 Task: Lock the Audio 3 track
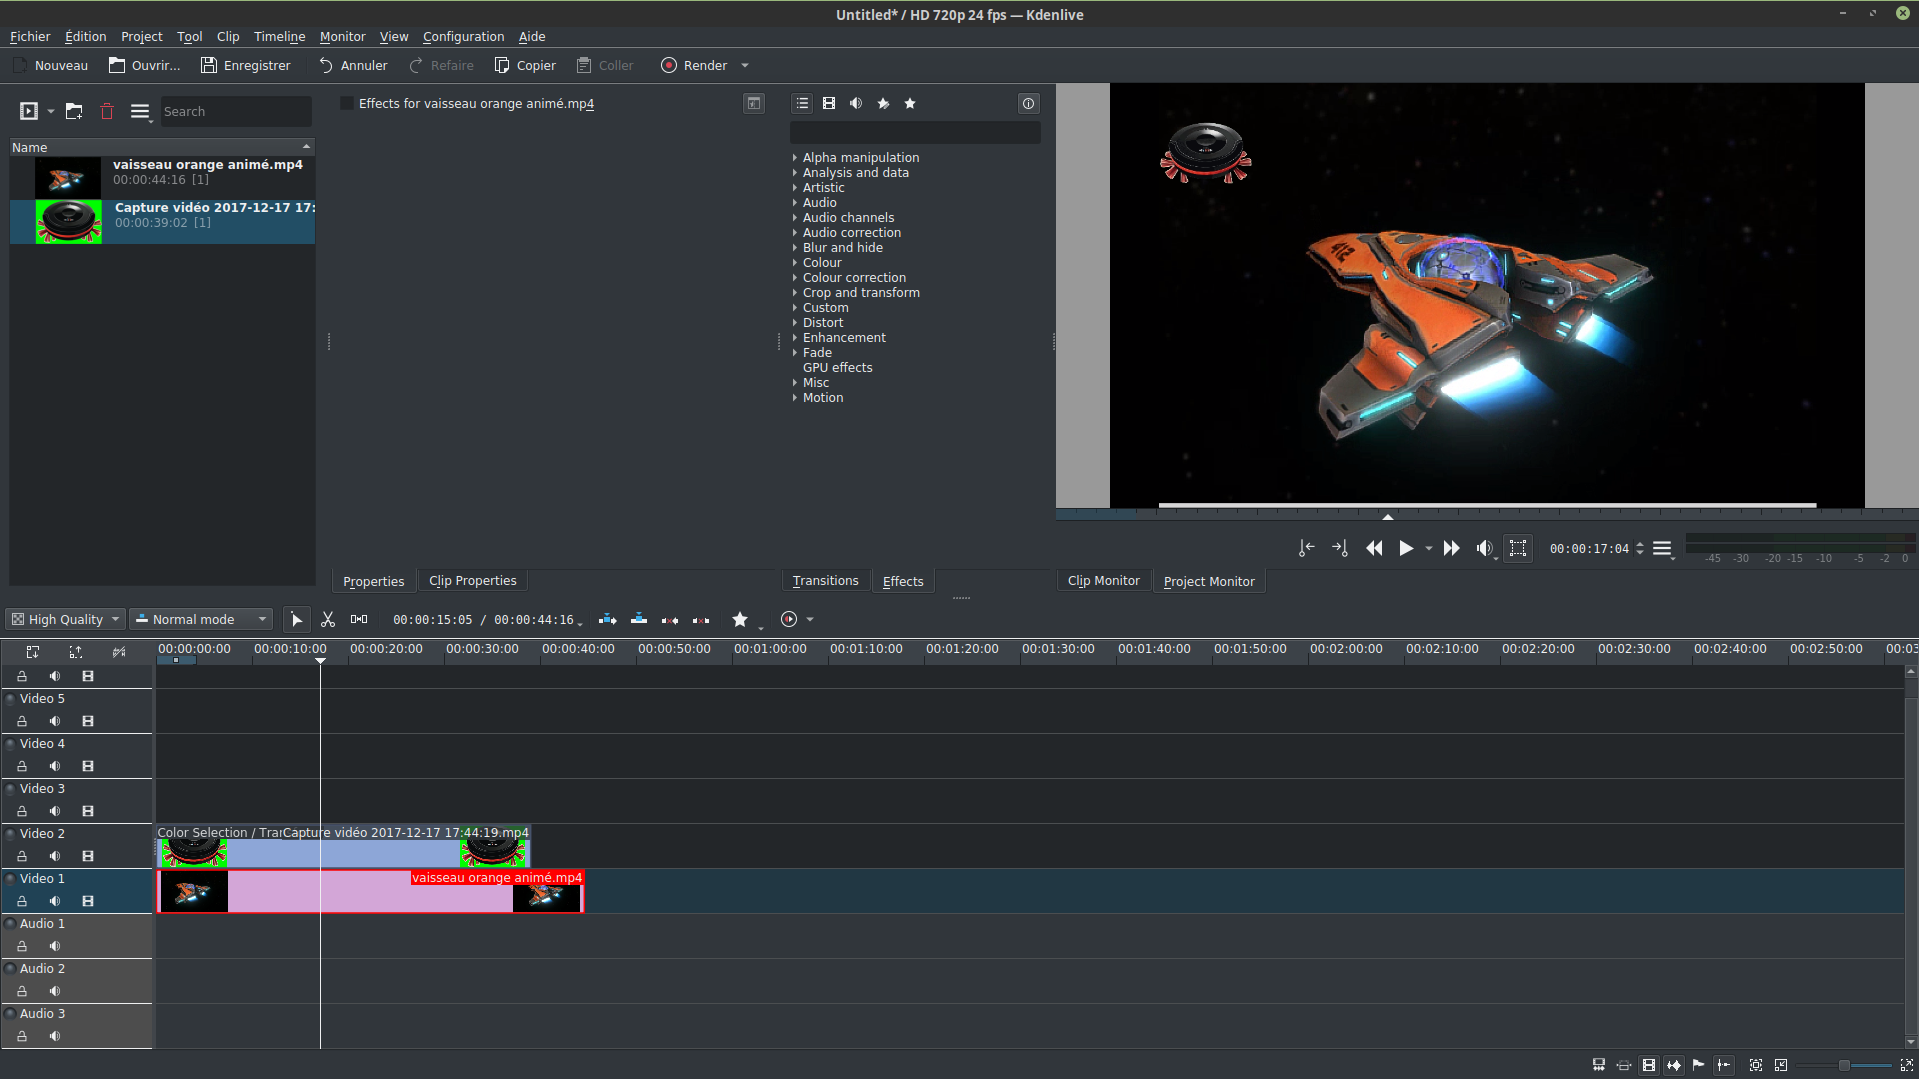coord(22,1036)
